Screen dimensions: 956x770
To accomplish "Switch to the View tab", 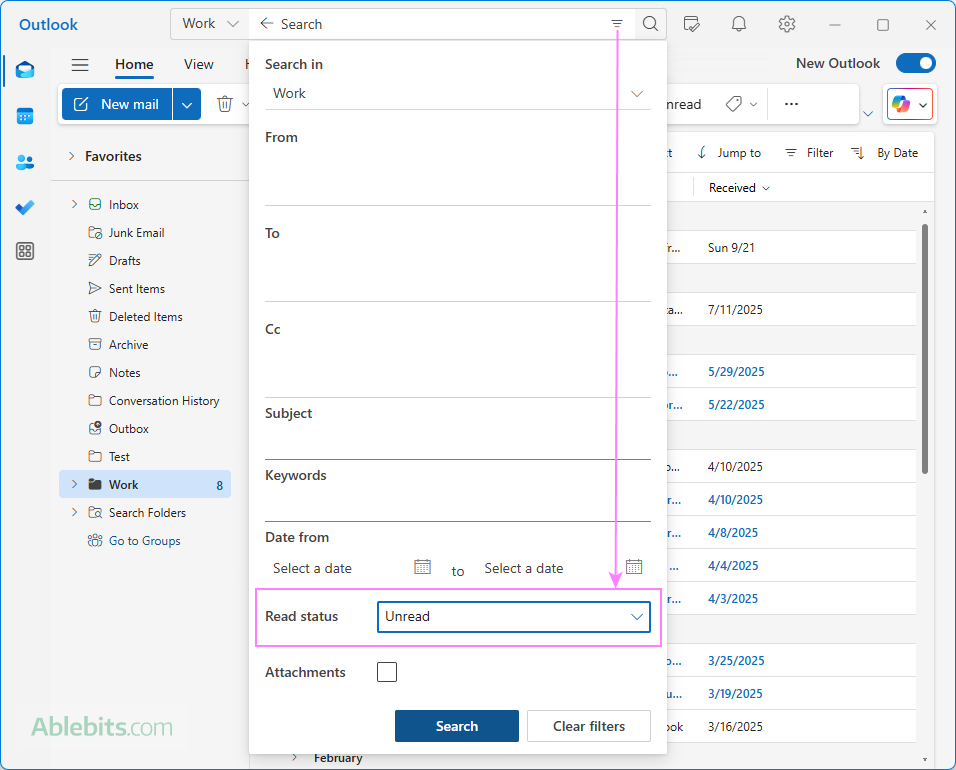I will tap(198, 64).
